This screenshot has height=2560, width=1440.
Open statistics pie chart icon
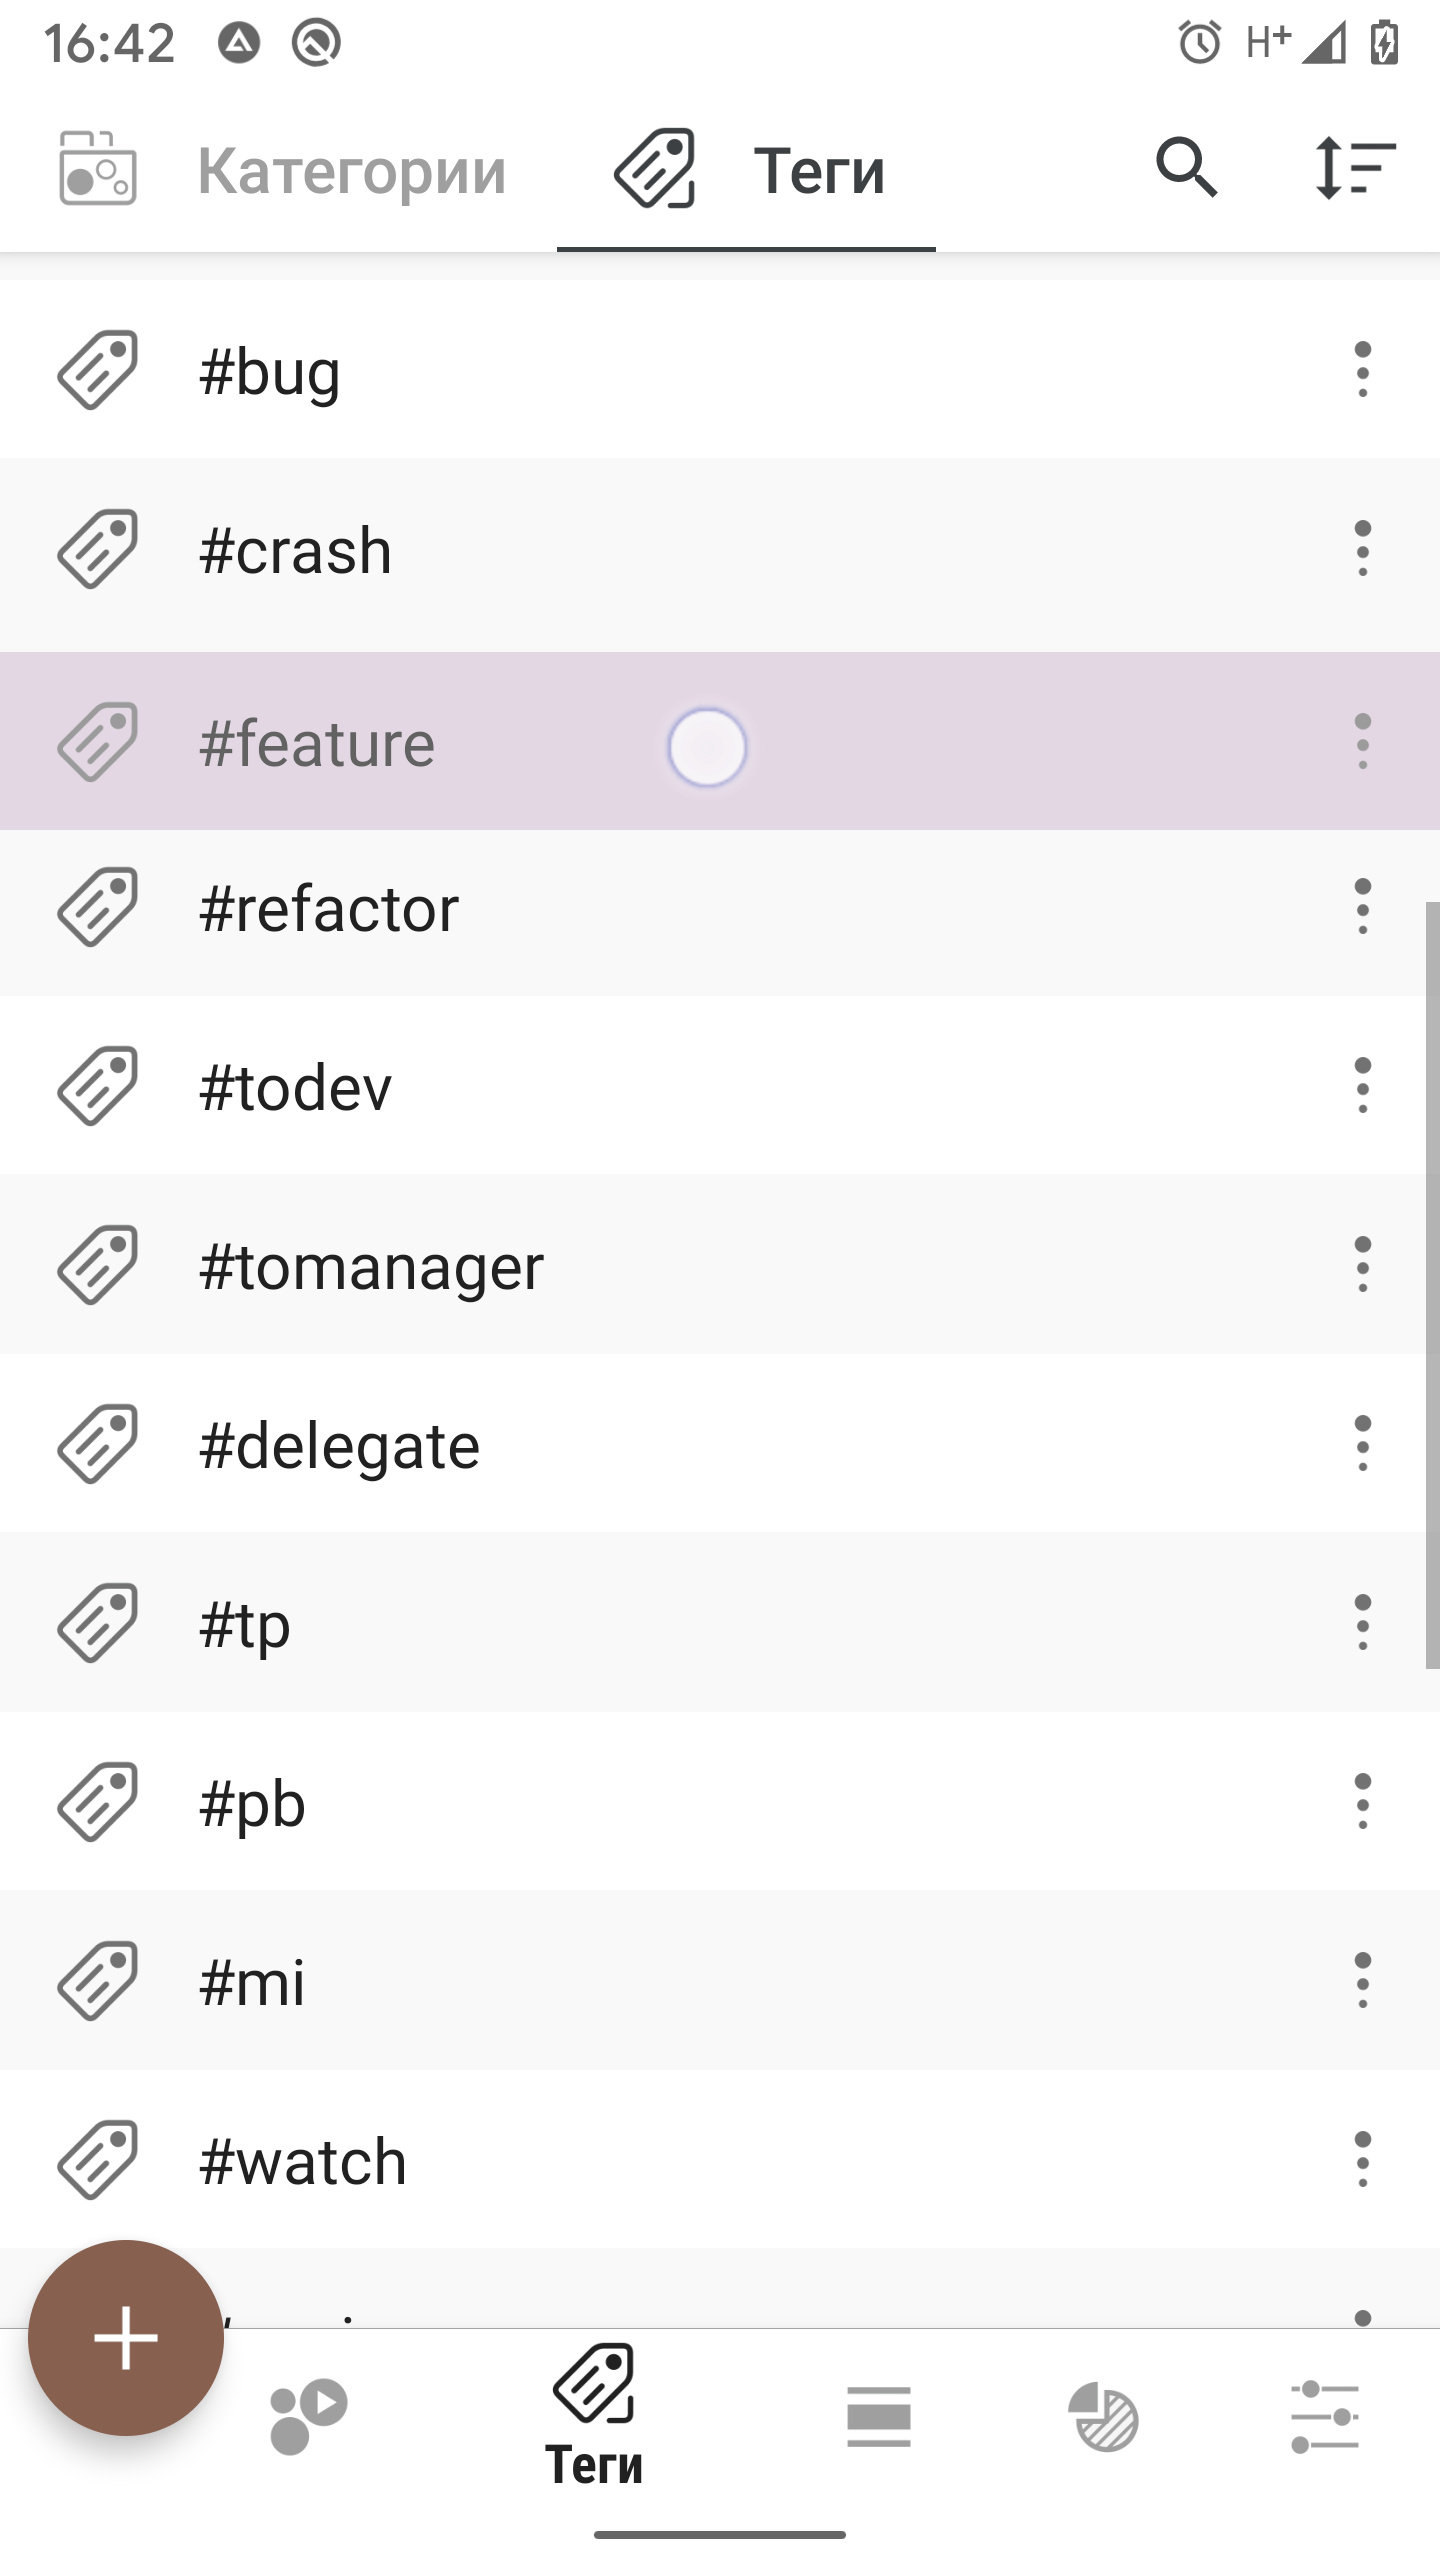pos(1103,2417)
